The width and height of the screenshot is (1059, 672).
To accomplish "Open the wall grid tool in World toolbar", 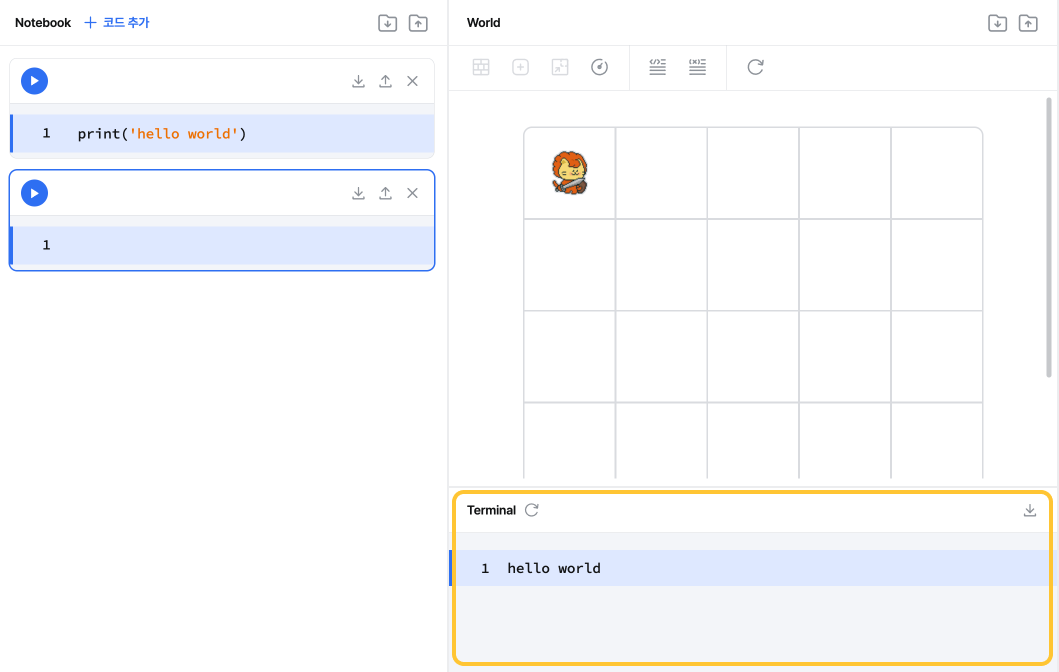I will (481, 67).
